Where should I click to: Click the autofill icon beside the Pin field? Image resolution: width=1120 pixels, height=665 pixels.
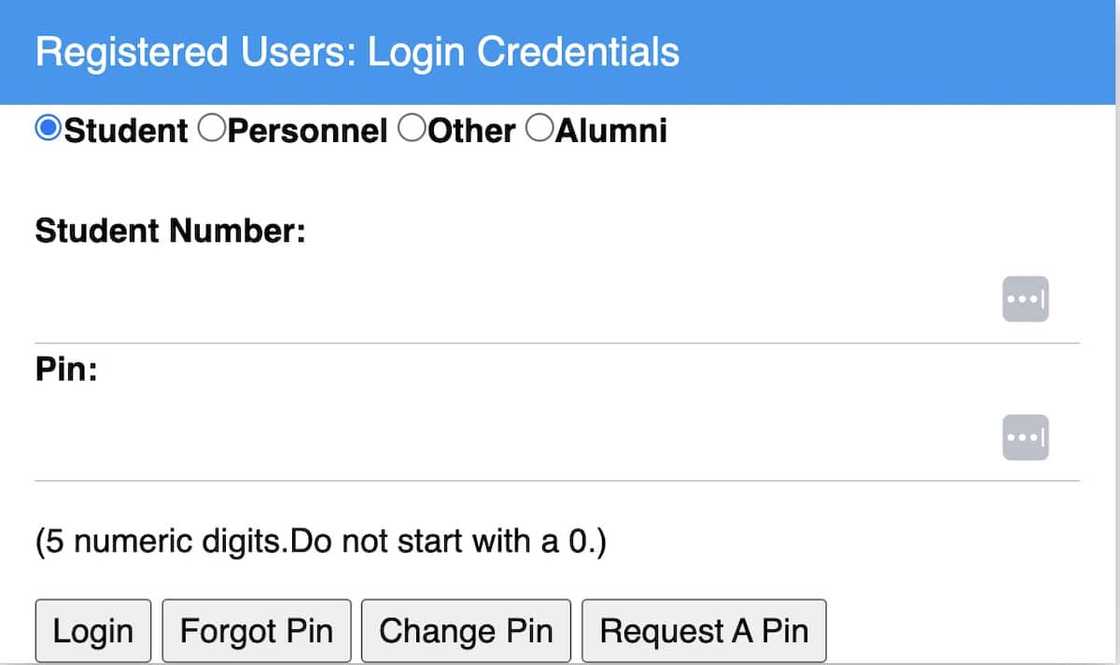1025,437
